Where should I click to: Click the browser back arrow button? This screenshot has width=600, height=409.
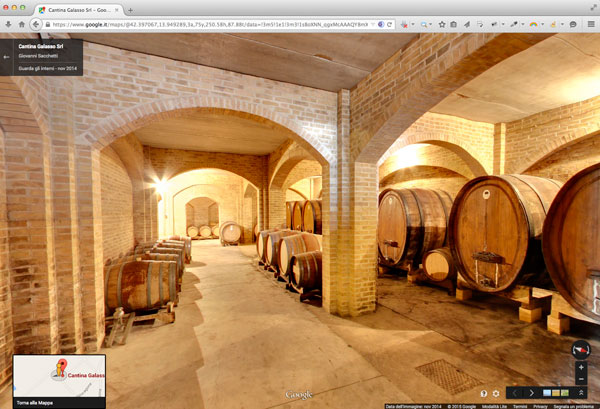point(36,24)
